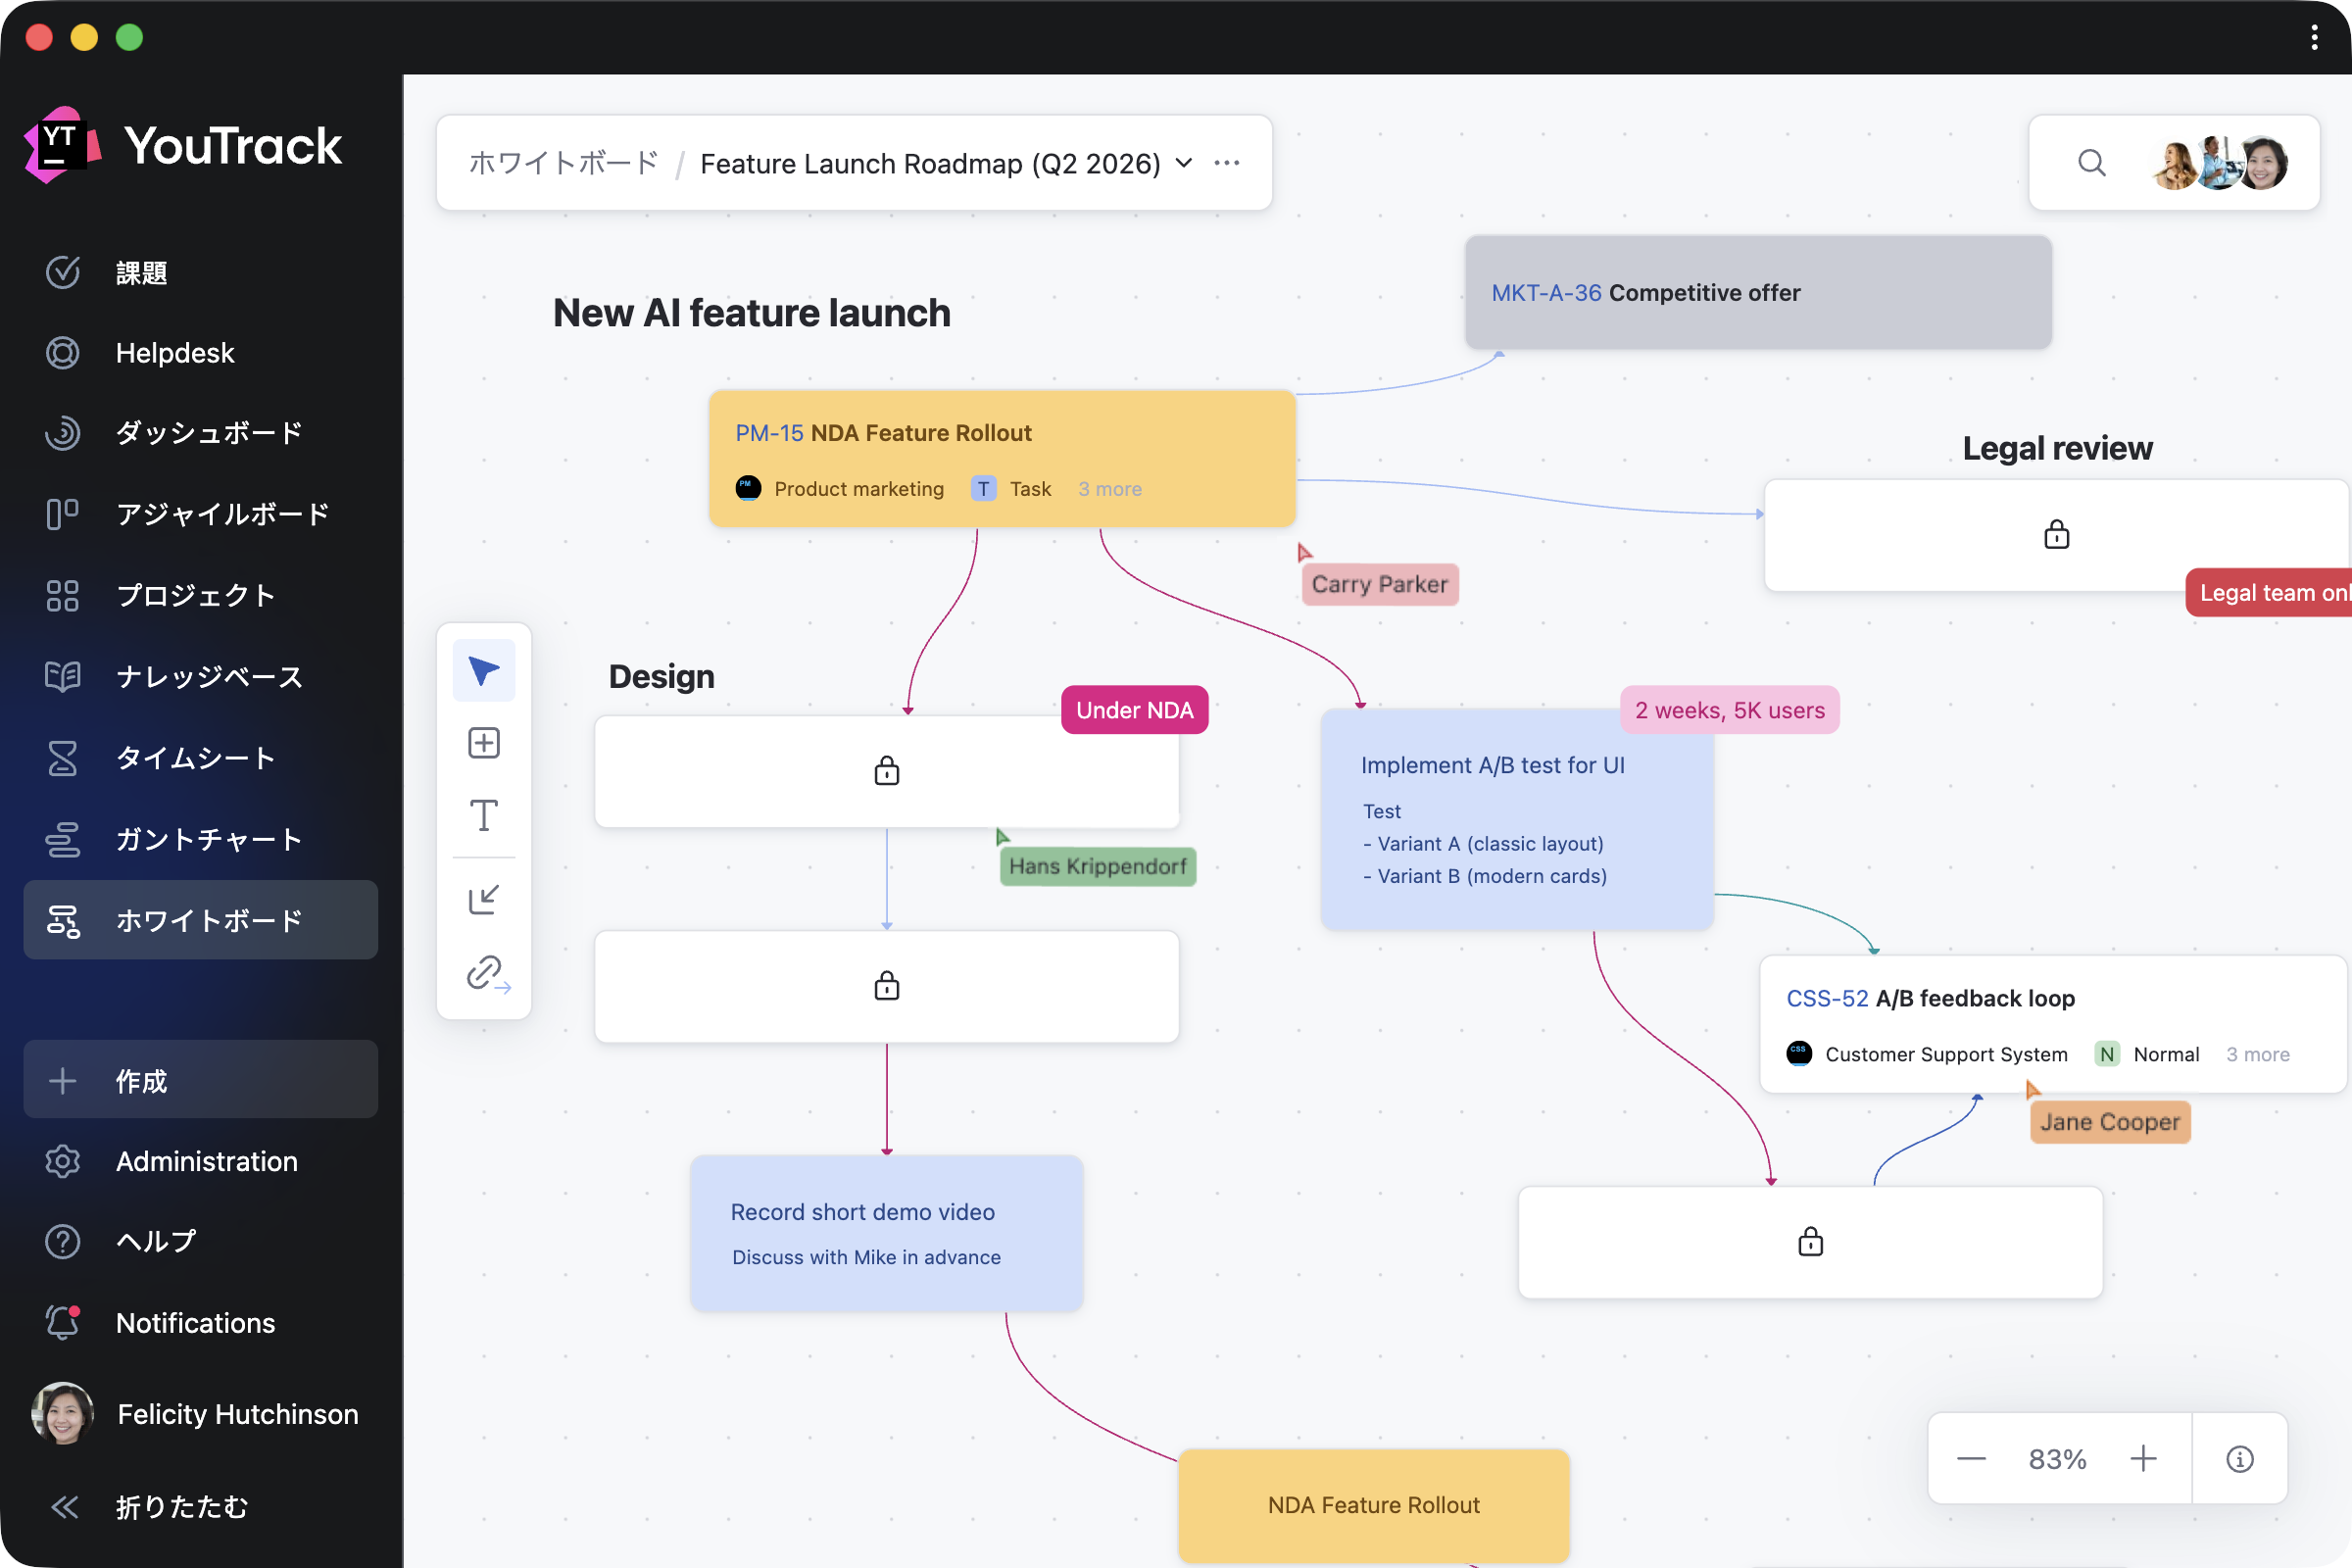2352x1568 pixels.
Task: Zoom in with the plus button
Action: pos(2143,1459)
